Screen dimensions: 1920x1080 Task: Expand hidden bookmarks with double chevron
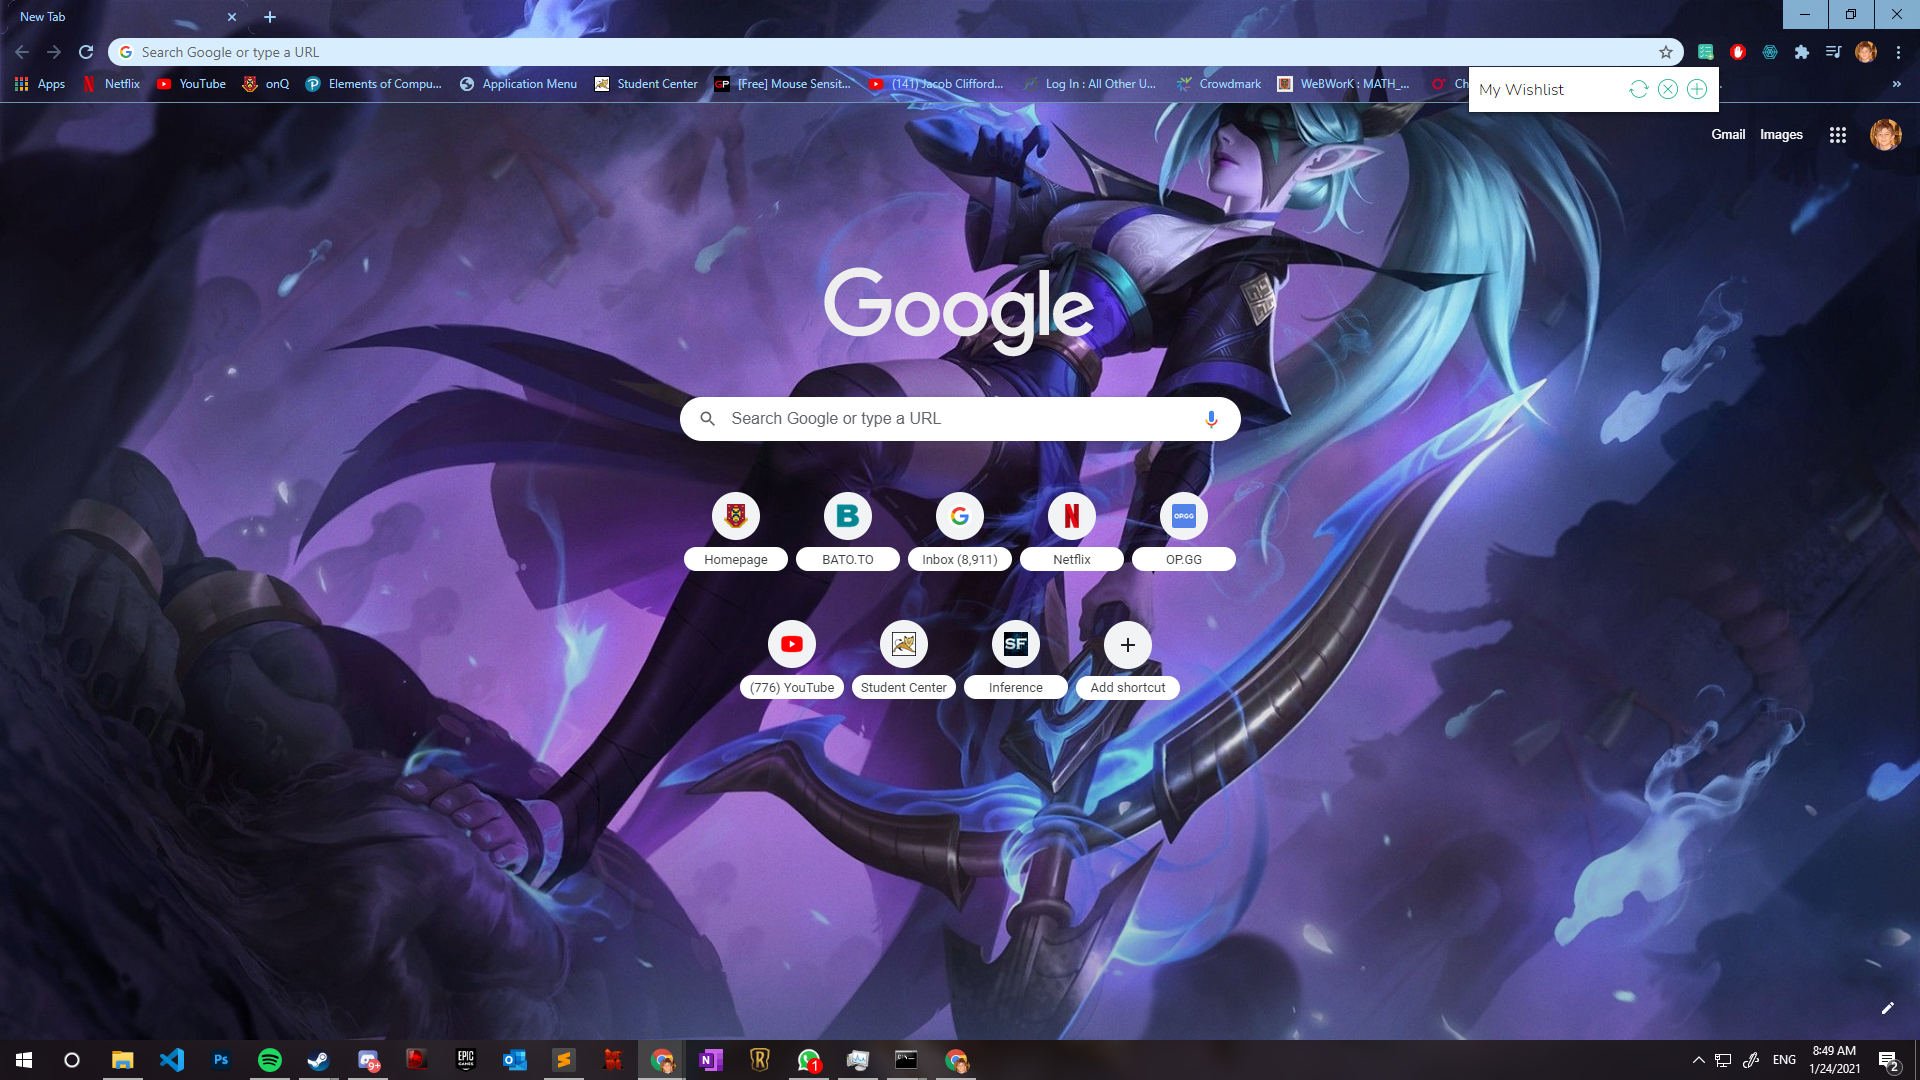coord(1896,84)
